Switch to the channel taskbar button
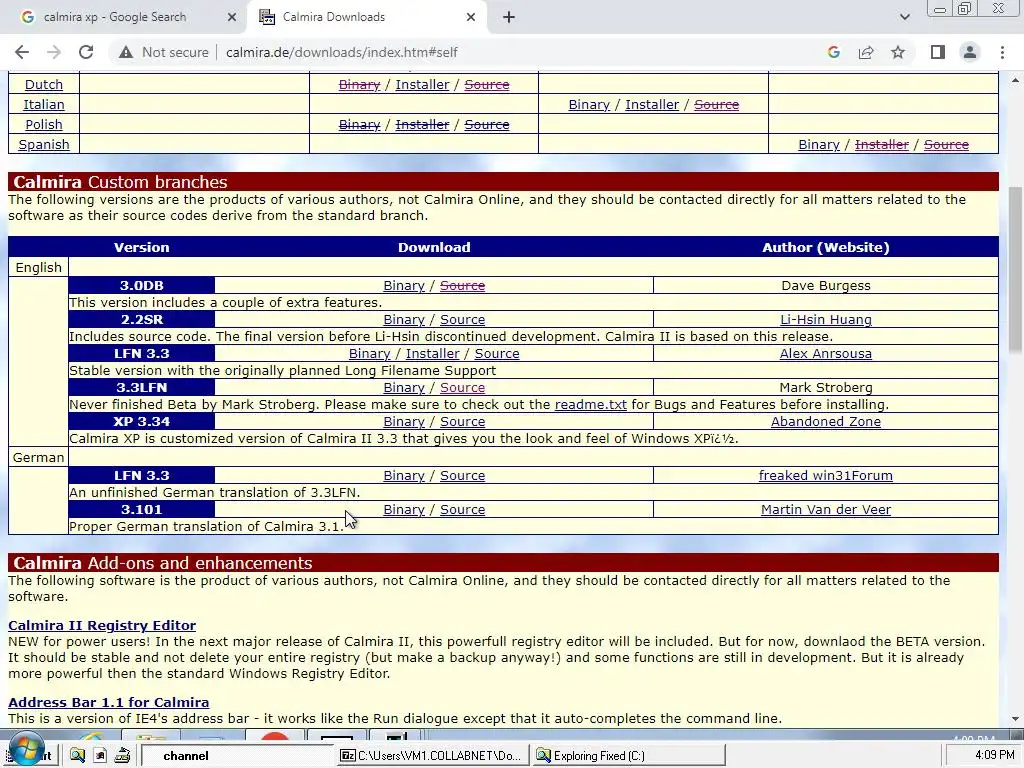 236,756
